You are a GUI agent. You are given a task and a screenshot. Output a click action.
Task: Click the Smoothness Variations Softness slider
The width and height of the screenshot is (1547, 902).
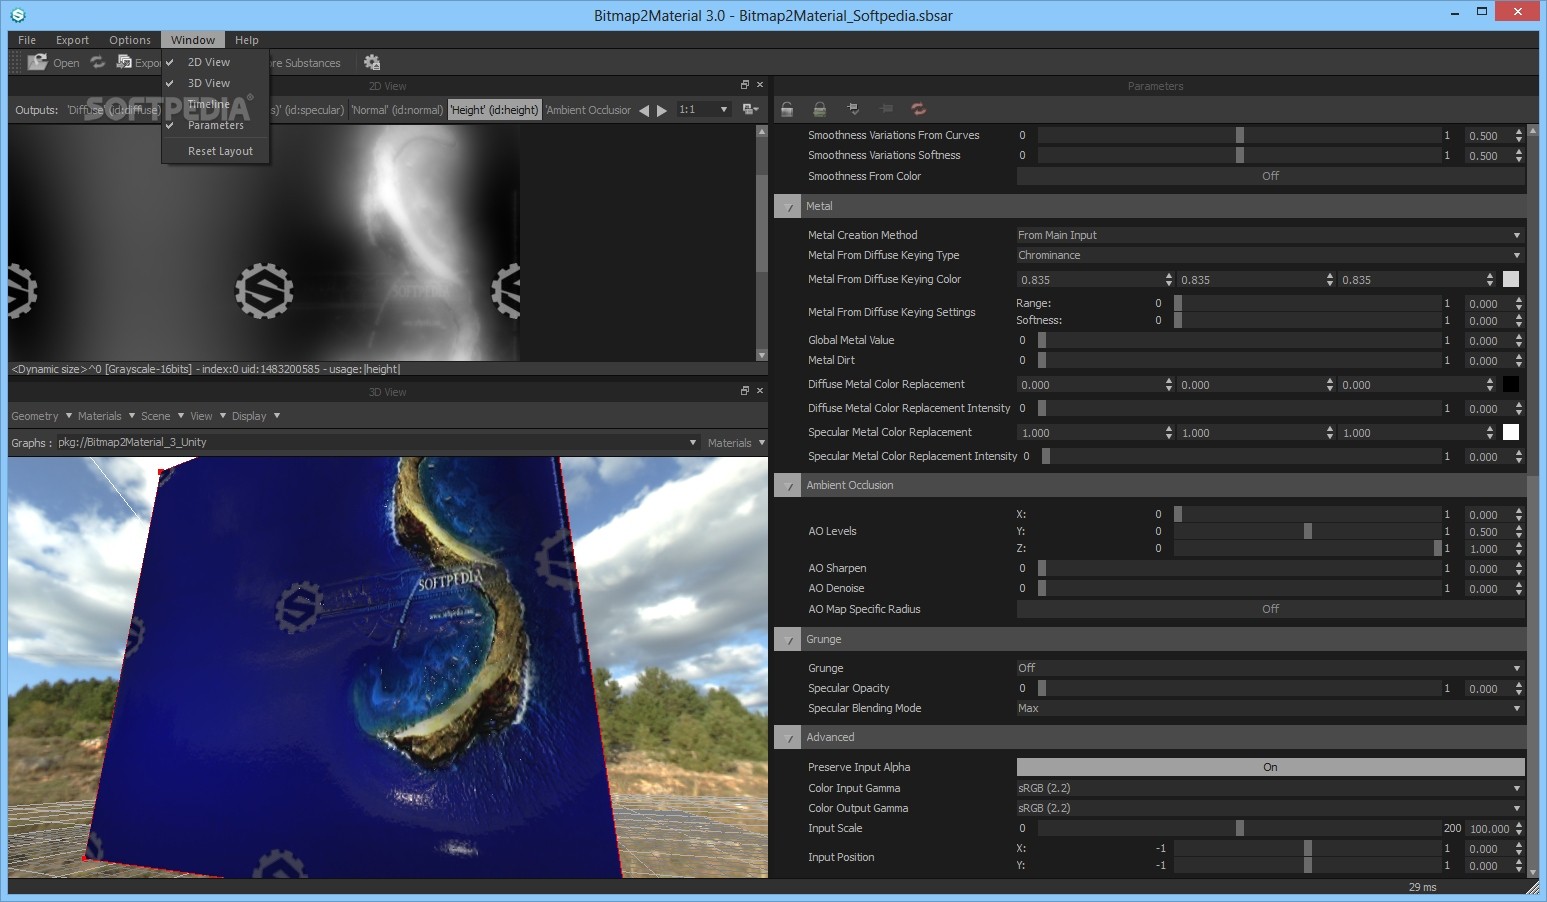(x=1240, y=155)
